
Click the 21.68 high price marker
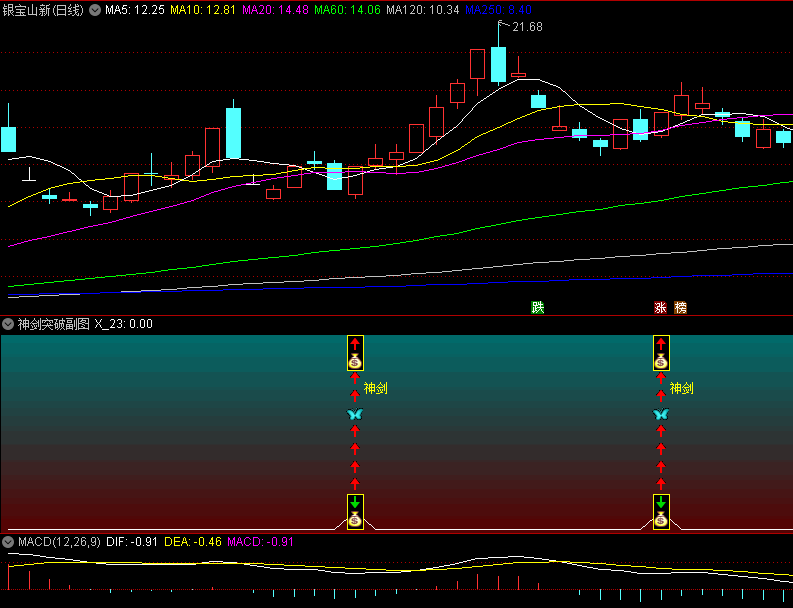pos(527,27)
